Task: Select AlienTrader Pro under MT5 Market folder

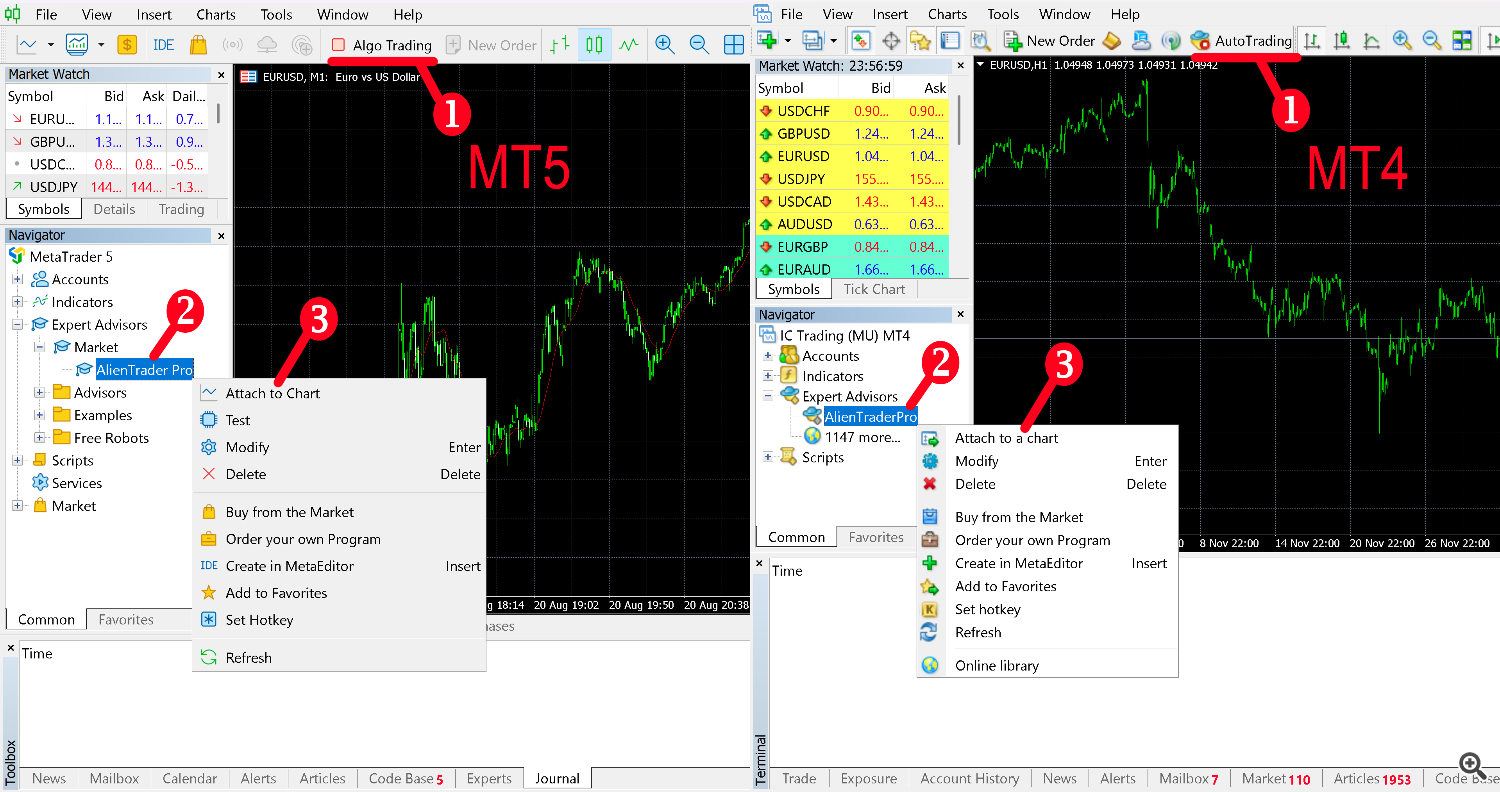Action: pyautogui.click(x=144, y=370)
